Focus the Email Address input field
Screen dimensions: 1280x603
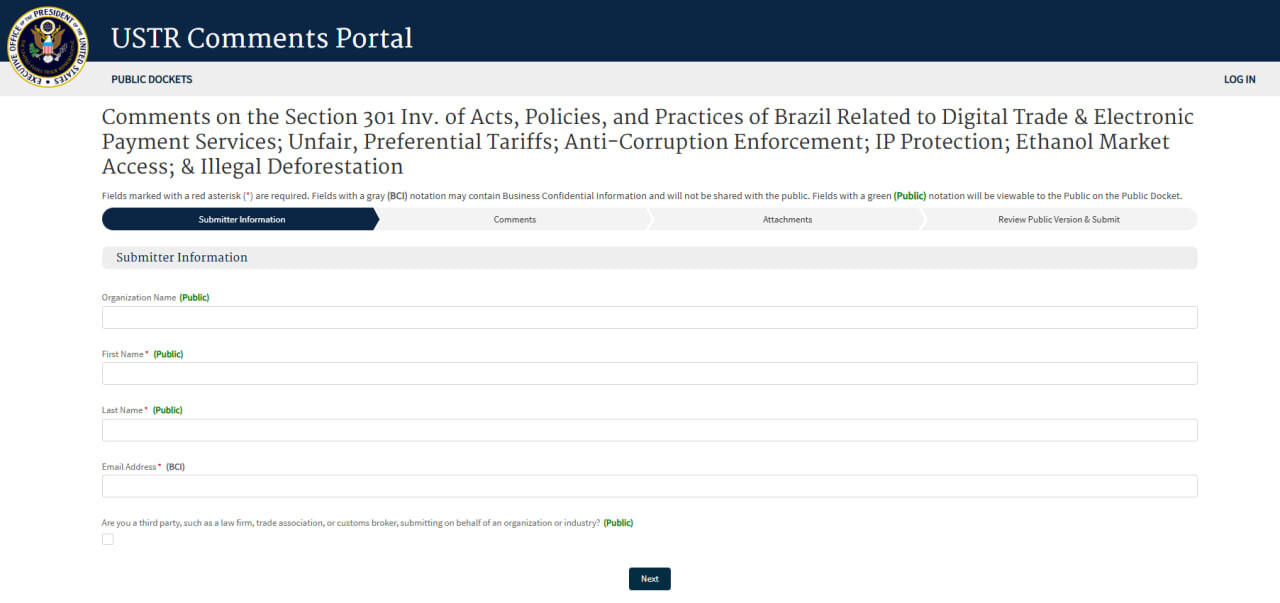tap(649, 486)
